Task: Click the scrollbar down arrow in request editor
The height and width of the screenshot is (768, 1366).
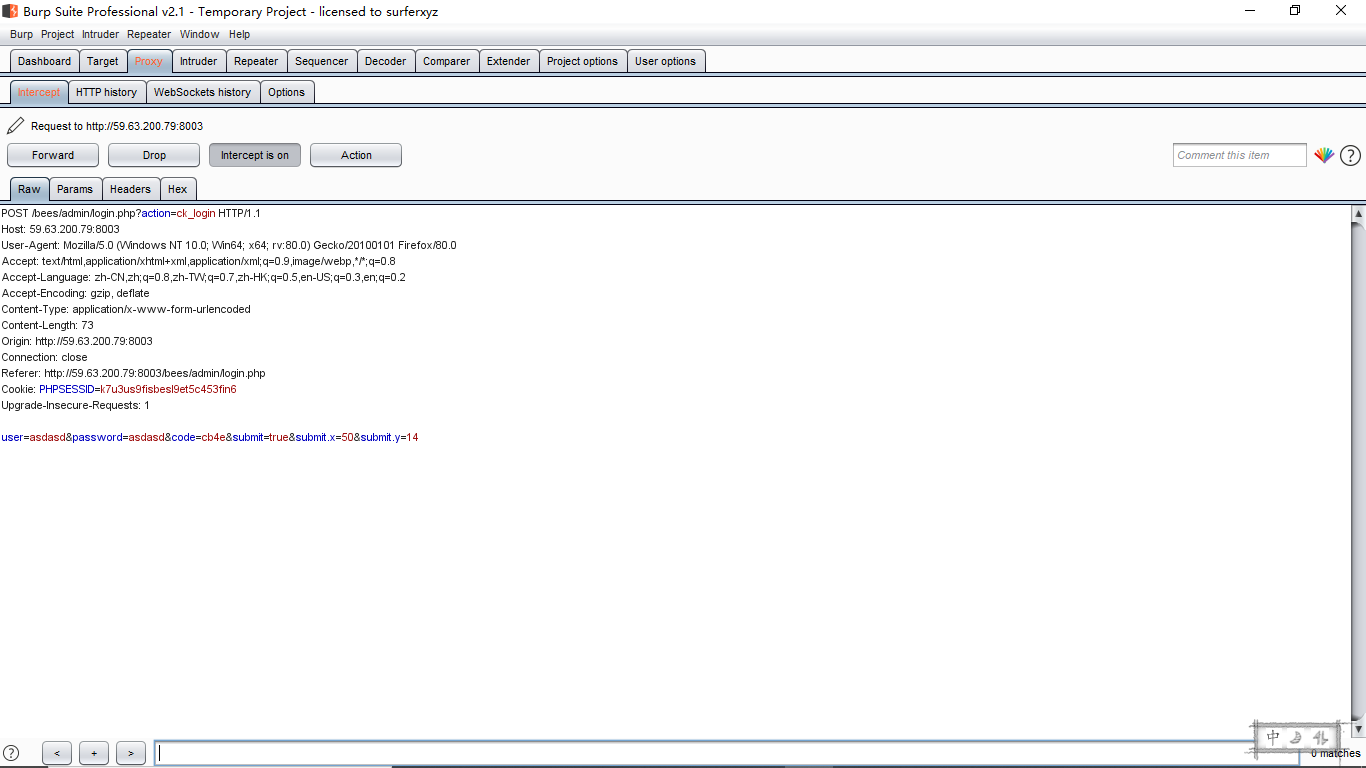Action: (1358, 729)
